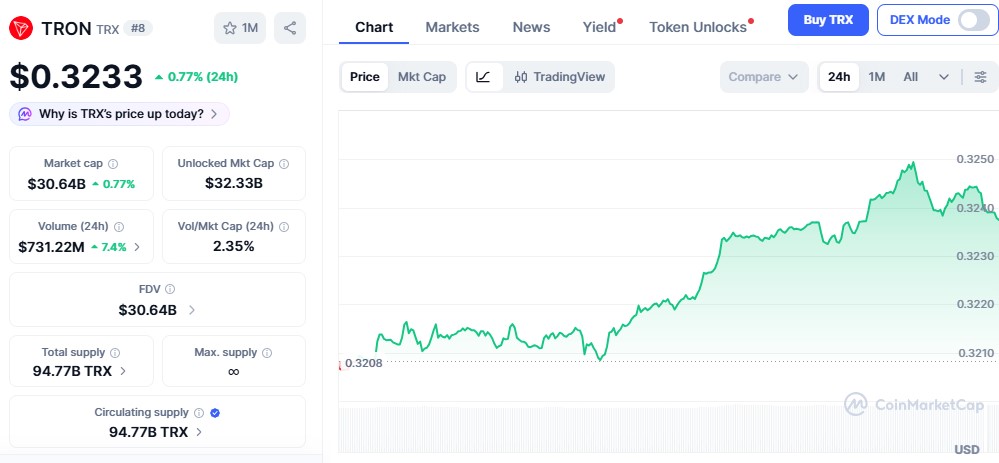Select 1M time range

[877, 77]
